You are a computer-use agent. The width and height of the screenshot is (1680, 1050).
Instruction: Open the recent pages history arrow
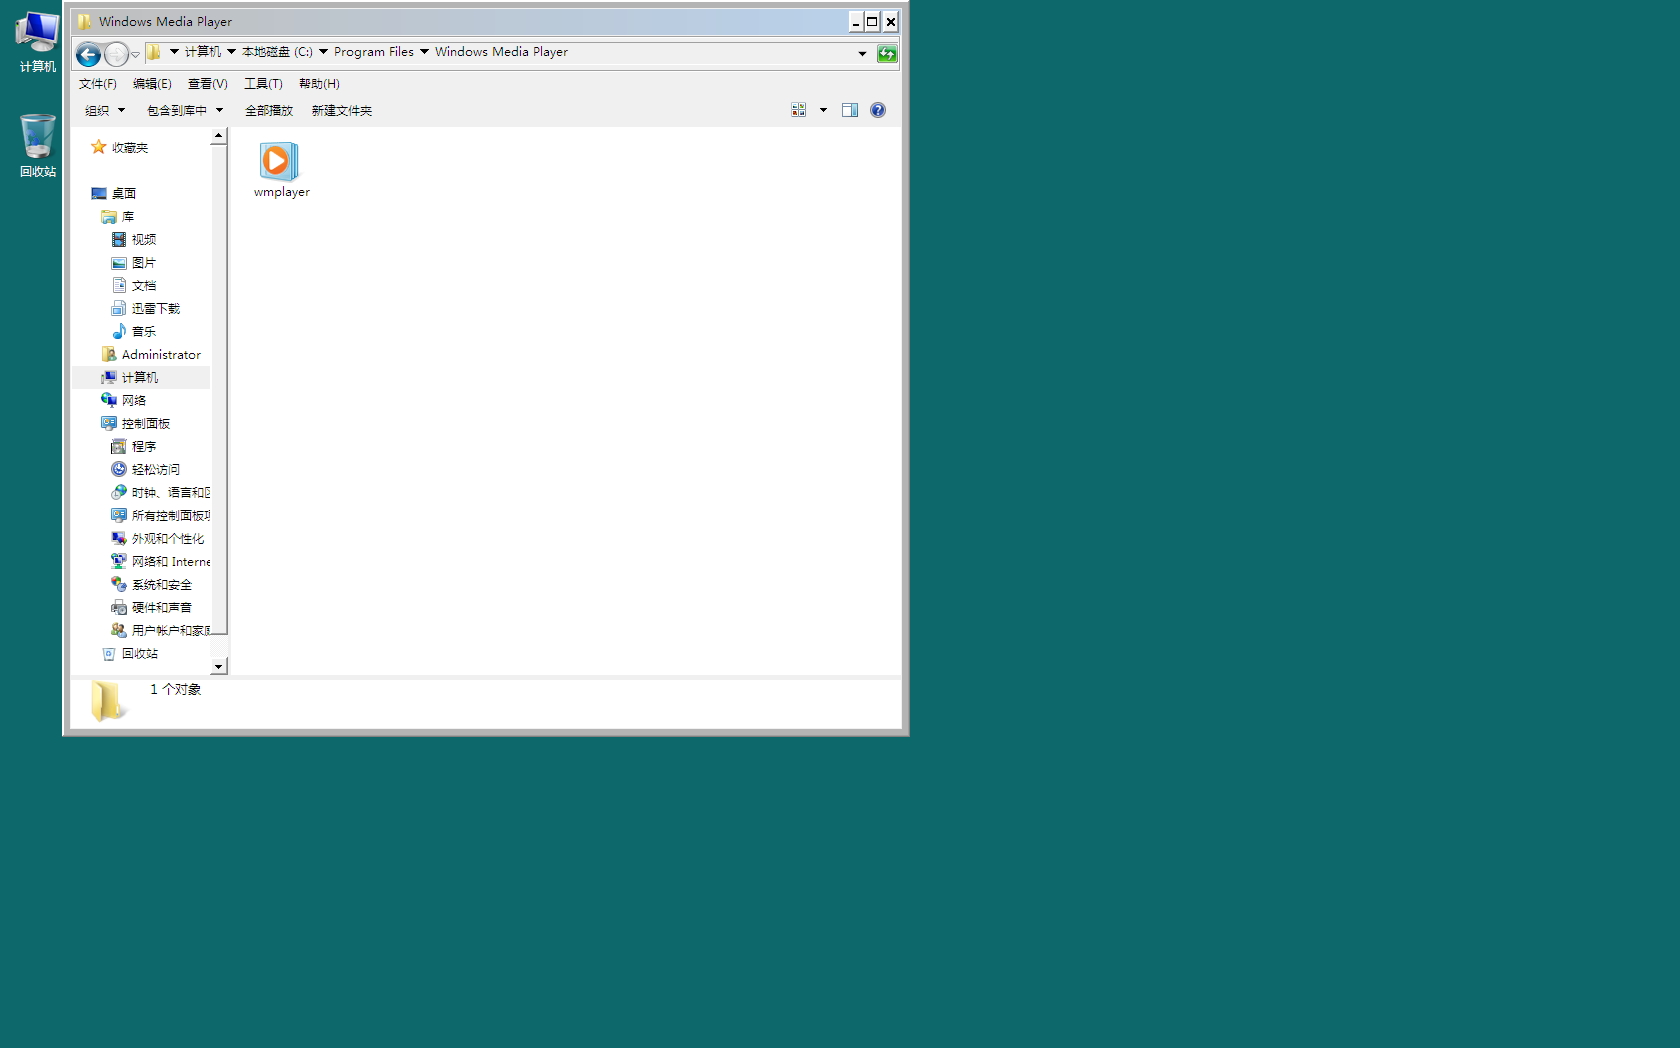135,55
